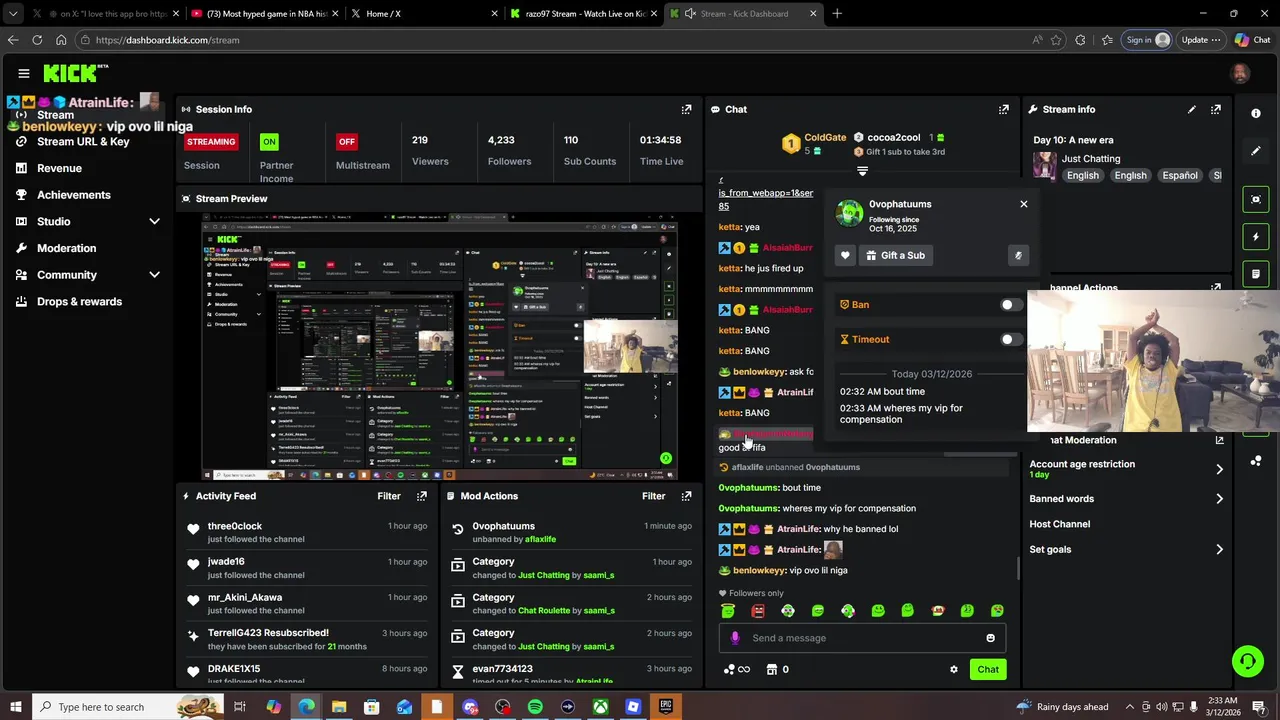1280x720 pixels.
Task: Go to Stream URL & Key
Action: [x=83, y=141]
